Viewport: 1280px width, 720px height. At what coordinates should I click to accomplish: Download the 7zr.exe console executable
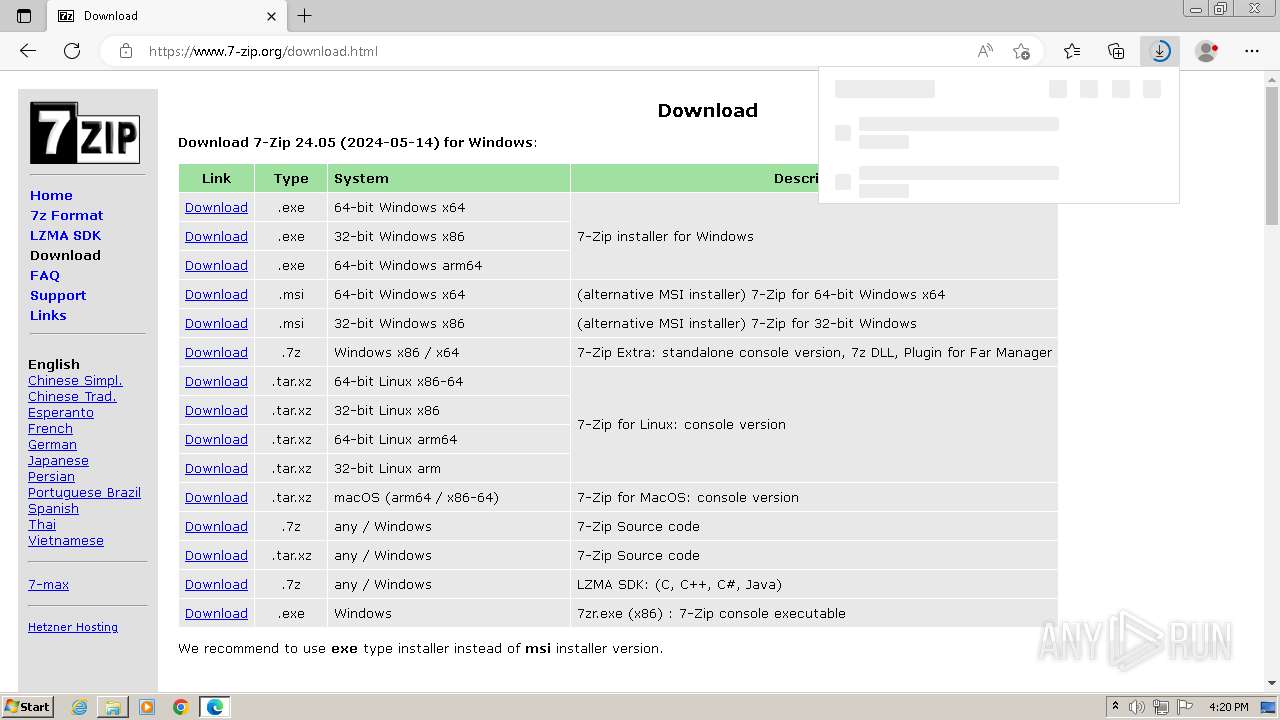216,613
